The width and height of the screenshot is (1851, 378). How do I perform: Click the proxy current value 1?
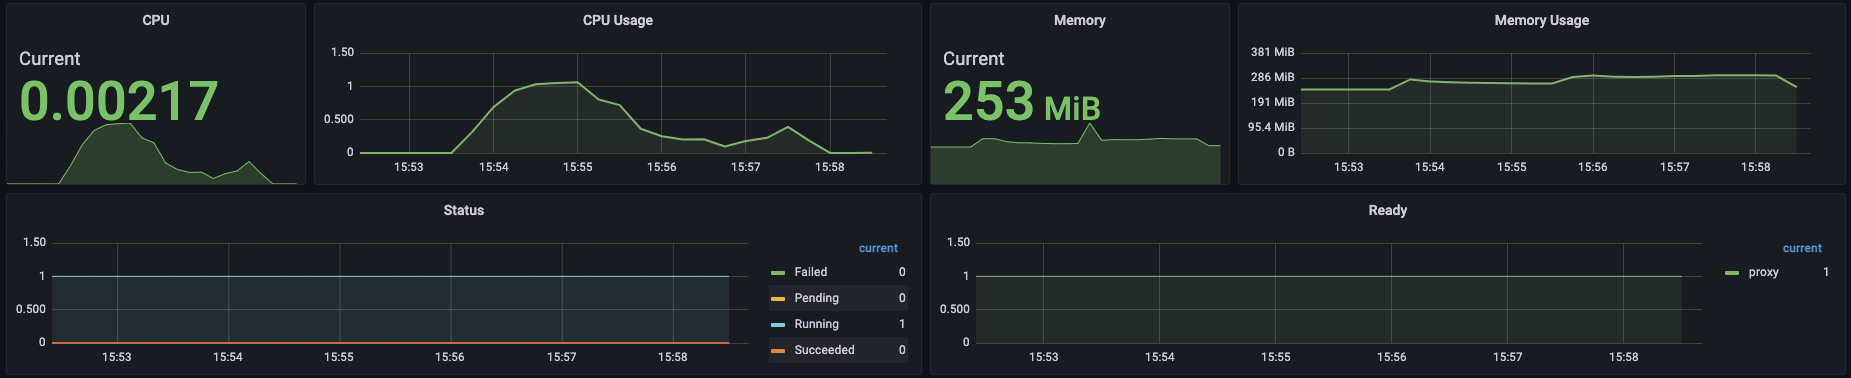[1826, 272]
